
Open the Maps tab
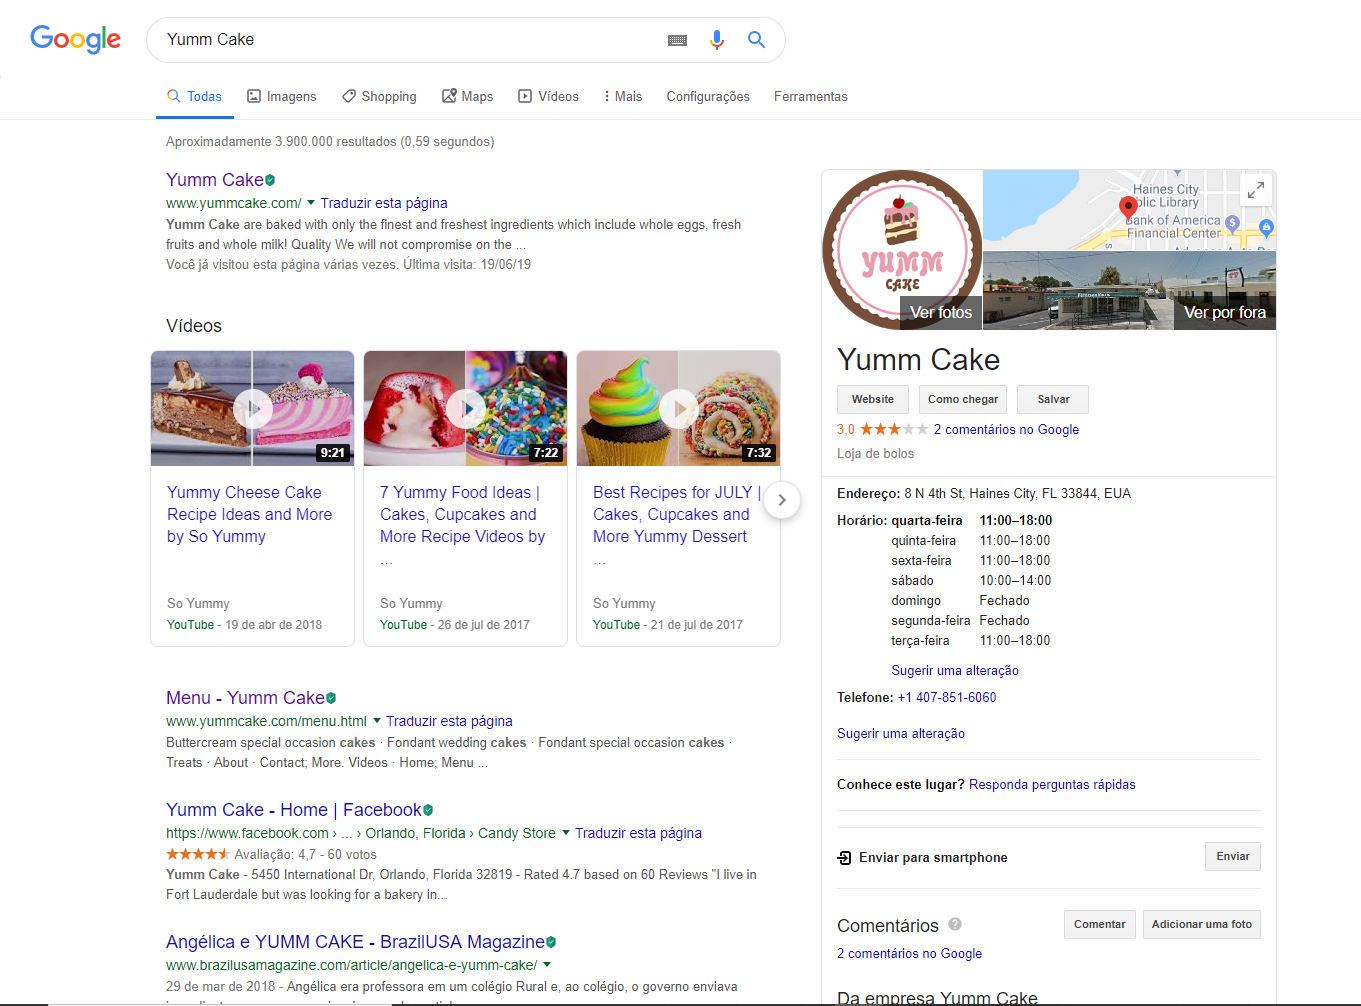tap(468, 96)
